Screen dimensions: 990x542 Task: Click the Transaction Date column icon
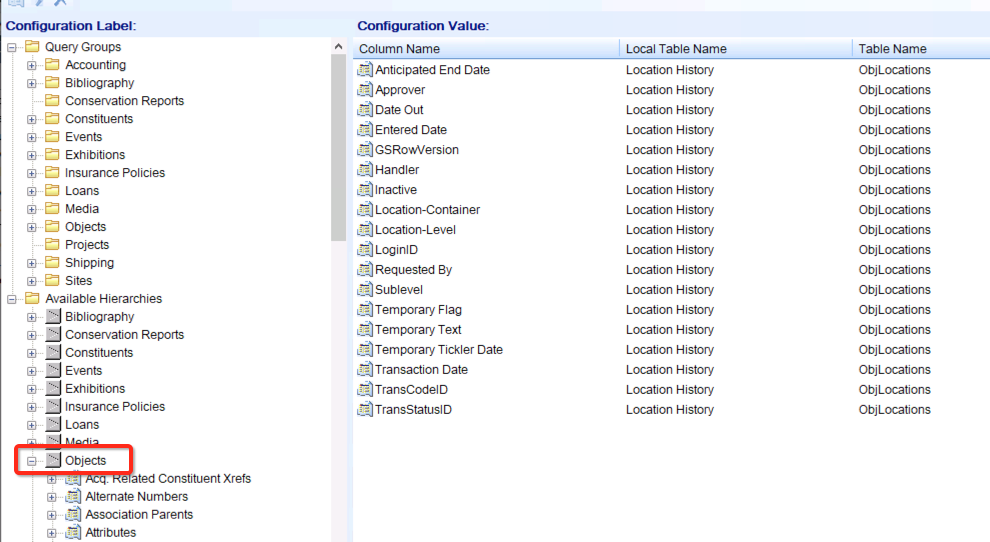364,370
